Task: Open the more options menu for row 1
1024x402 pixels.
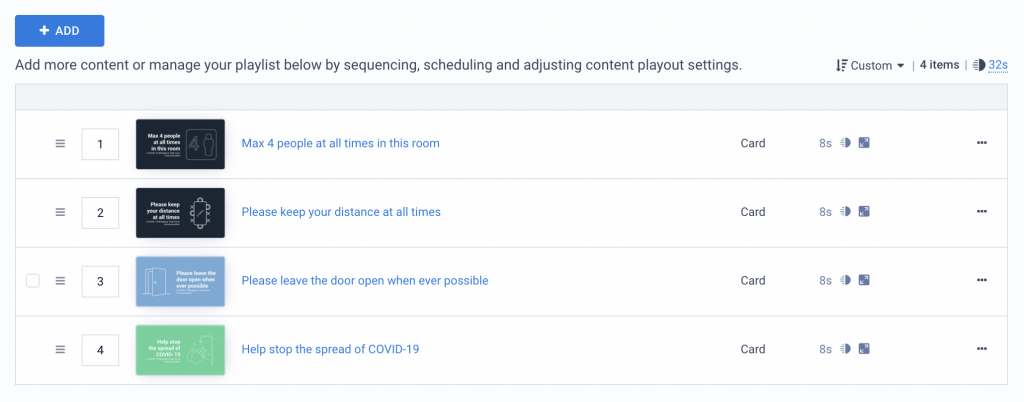Action: (x=982, y=144)
